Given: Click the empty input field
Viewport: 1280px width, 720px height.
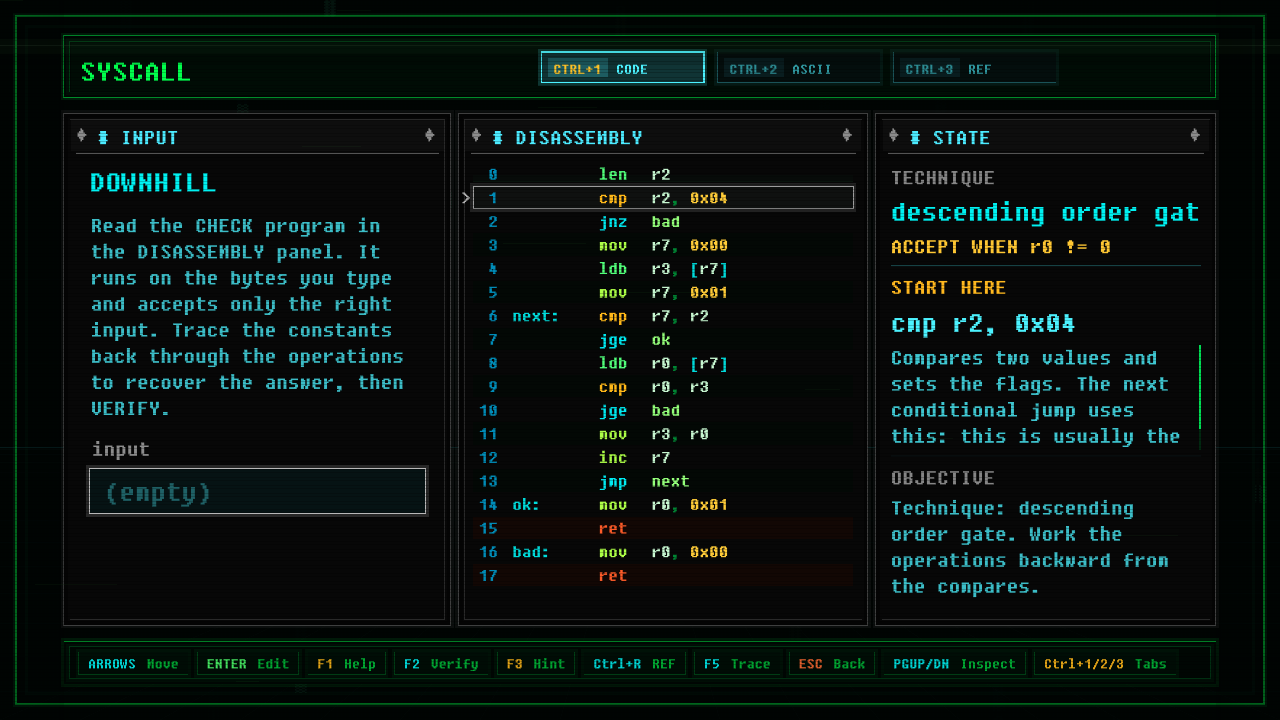Looking at the screenshot, I should click(x=258, y=491).
